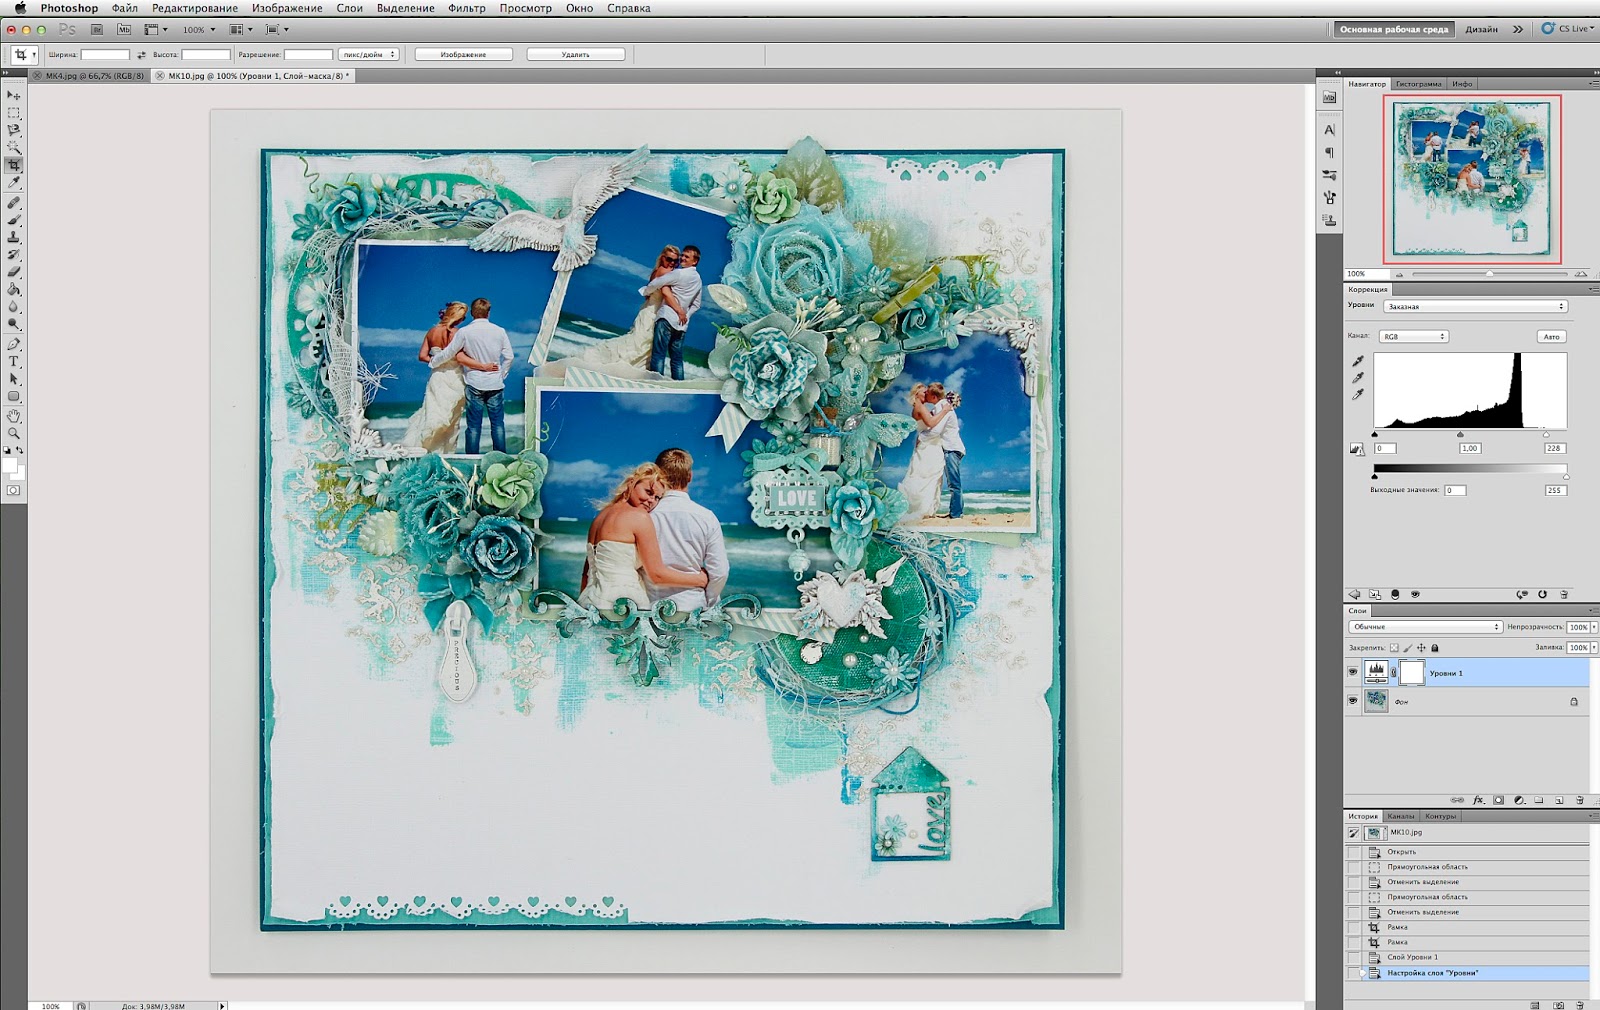Swap the width and height crop values
Viewport: 1600px width, 1010px height.
[141, 55]
